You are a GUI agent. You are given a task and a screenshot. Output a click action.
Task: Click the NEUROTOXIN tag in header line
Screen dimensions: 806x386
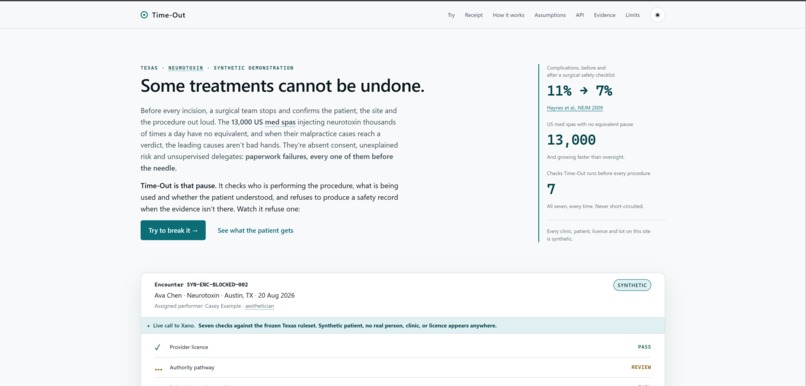(x=186, y=68)
